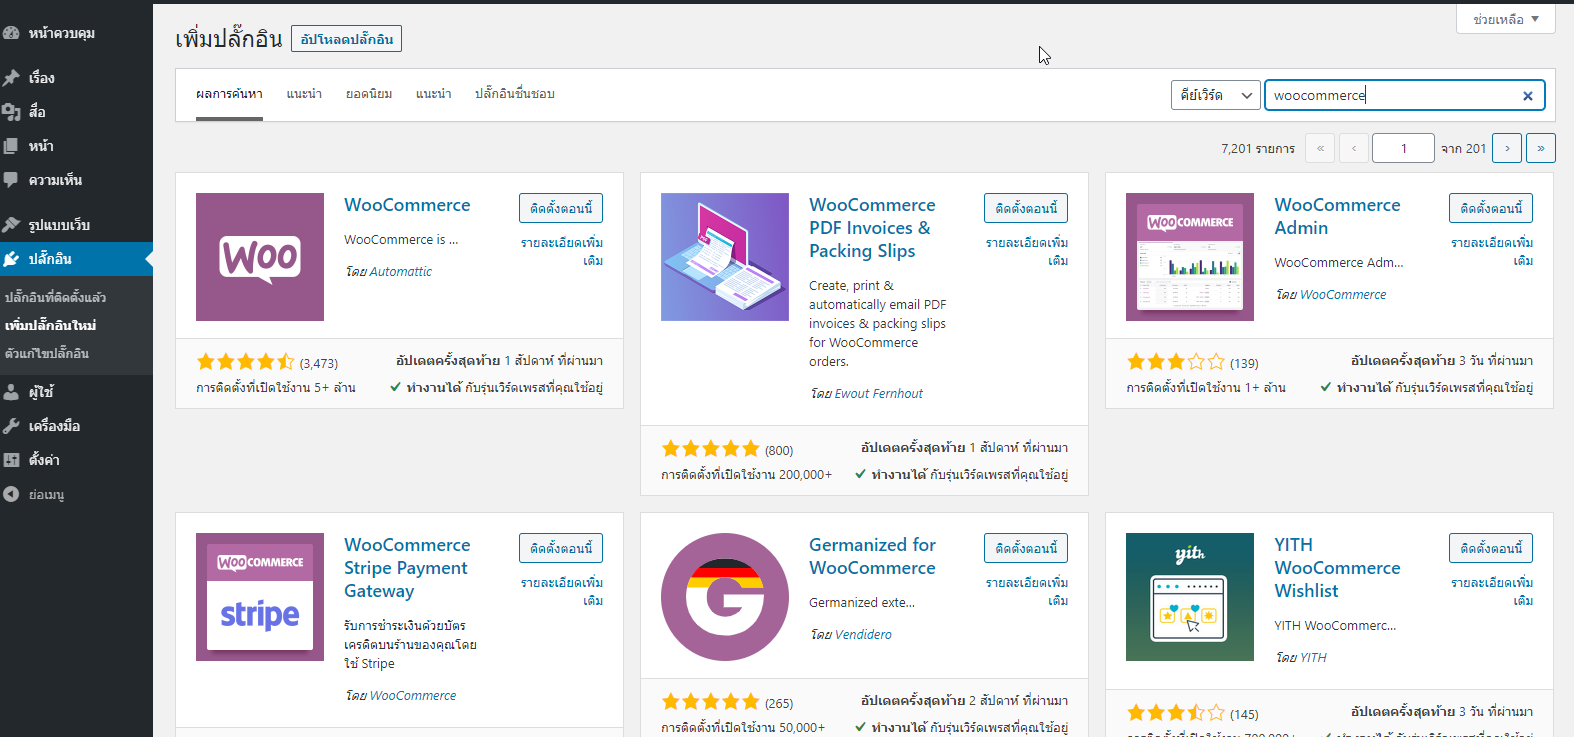The image size is (1574, 737).
Task: Install WooCommerce PDF Invoices plugin
Action: click(1026, 208)
